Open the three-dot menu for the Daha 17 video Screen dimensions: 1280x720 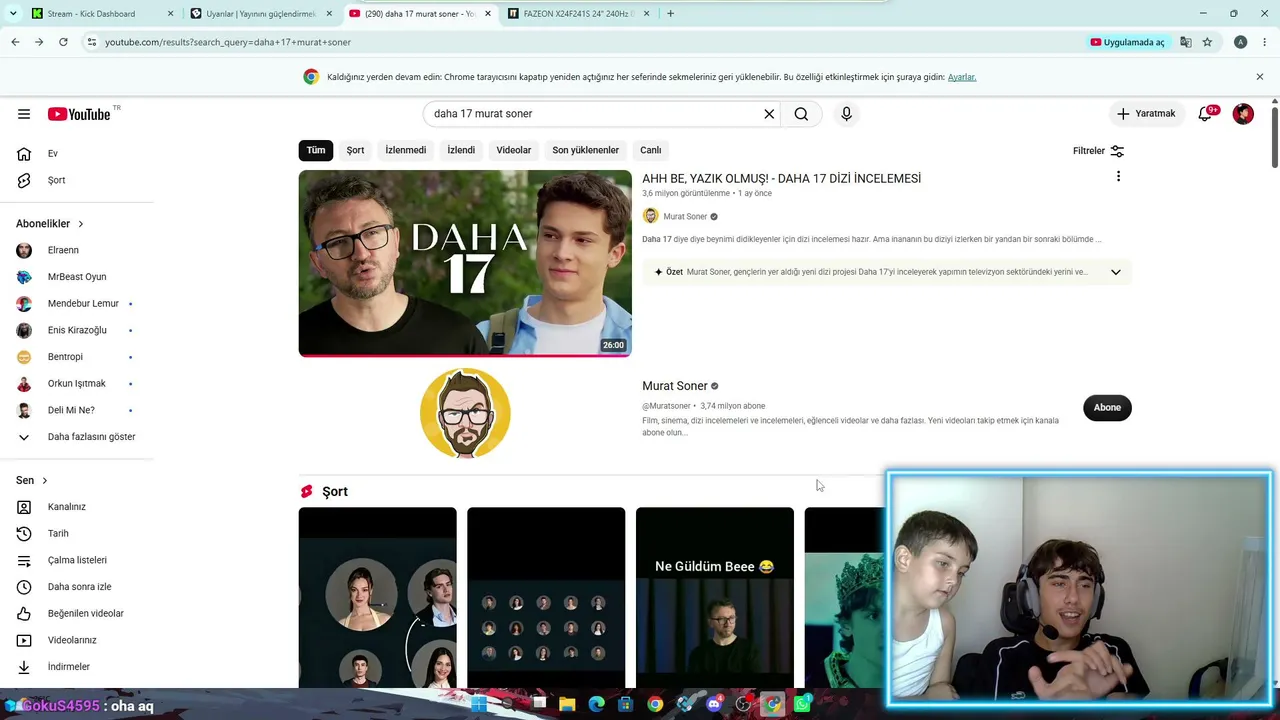click(1118, 177)
